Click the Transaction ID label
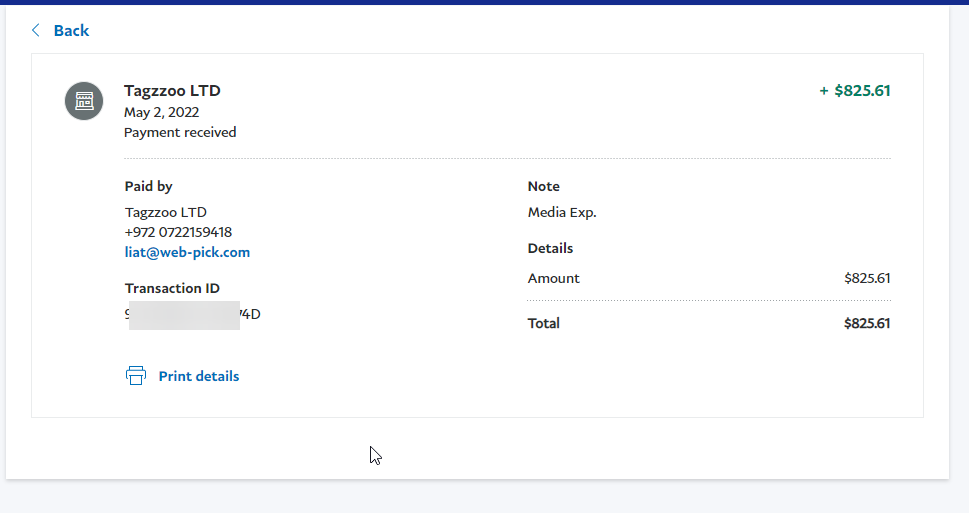 pyautogui.click(x=172, y=288)
